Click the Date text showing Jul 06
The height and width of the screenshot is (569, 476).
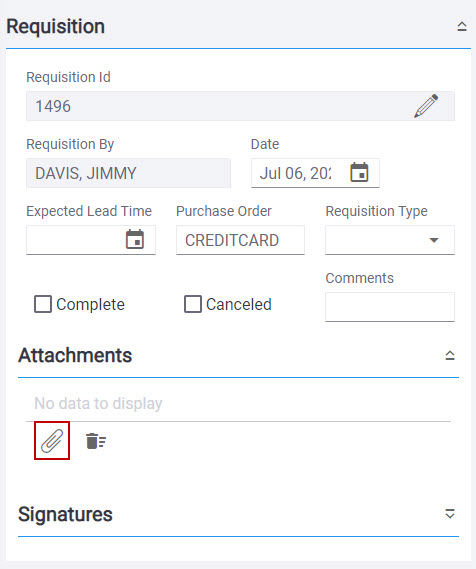click(x=295, y=173)
